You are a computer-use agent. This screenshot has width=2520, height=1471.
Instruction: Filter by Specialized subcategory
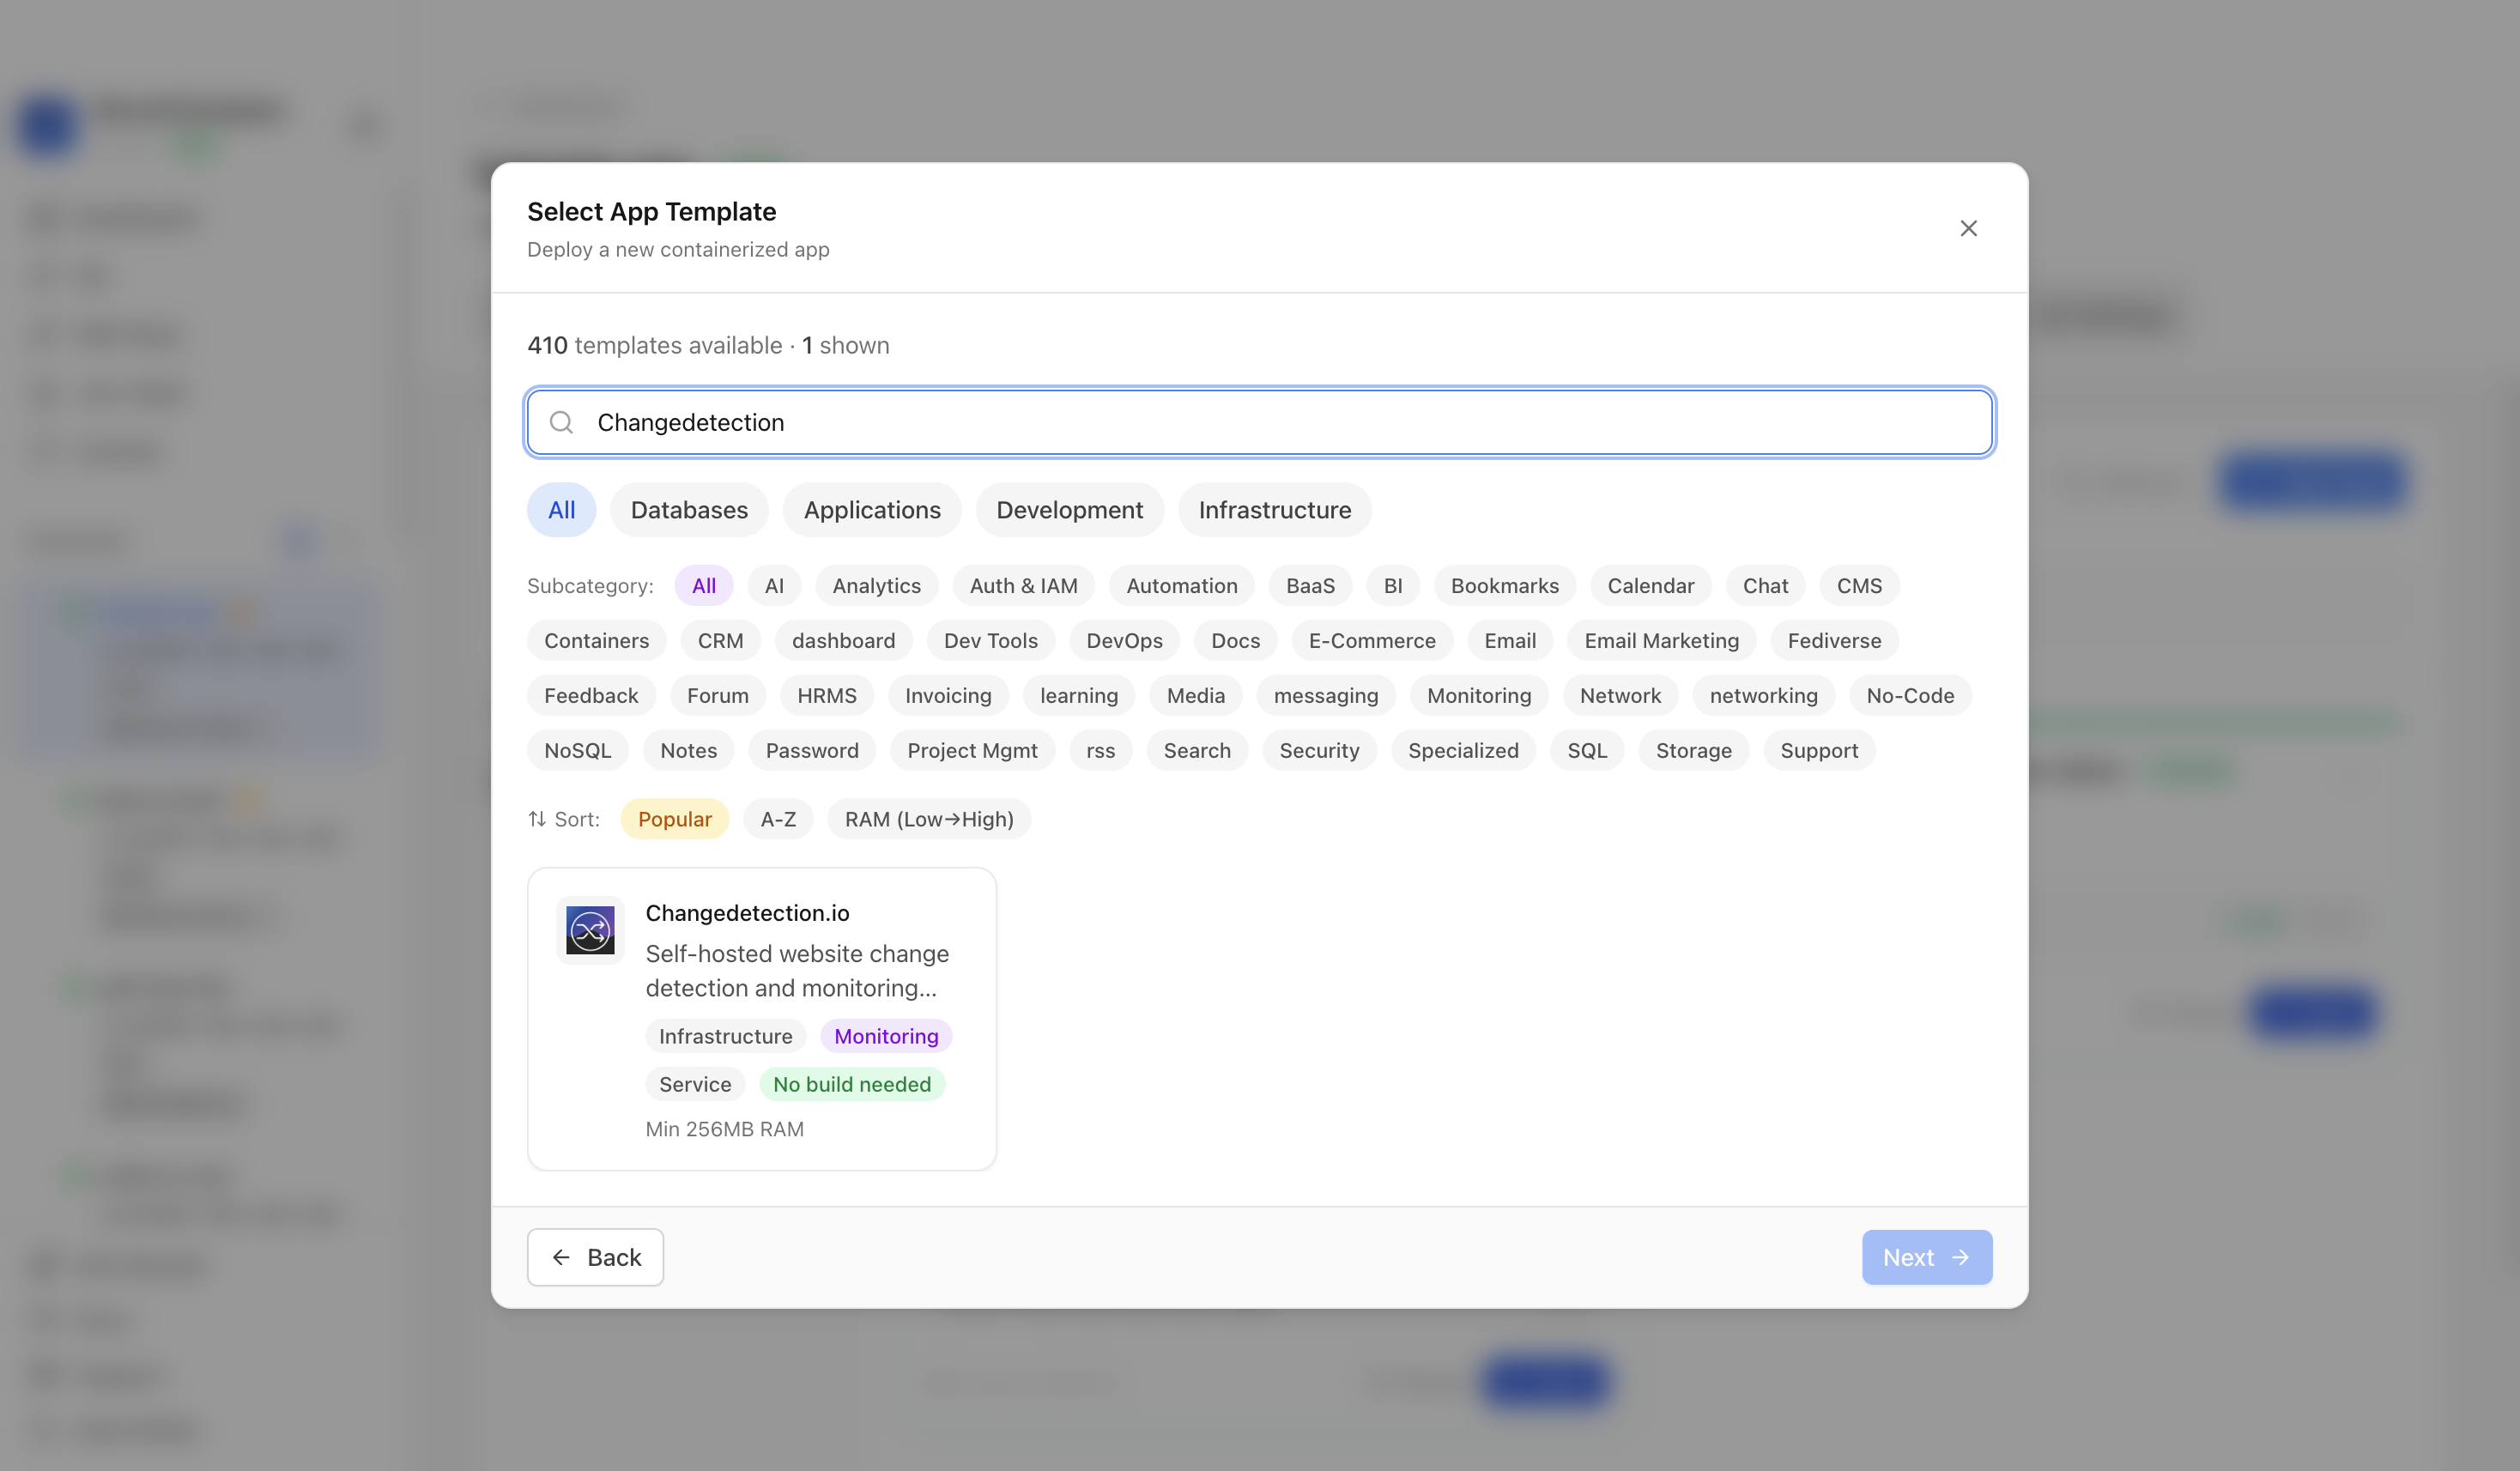click(1463, 750)
